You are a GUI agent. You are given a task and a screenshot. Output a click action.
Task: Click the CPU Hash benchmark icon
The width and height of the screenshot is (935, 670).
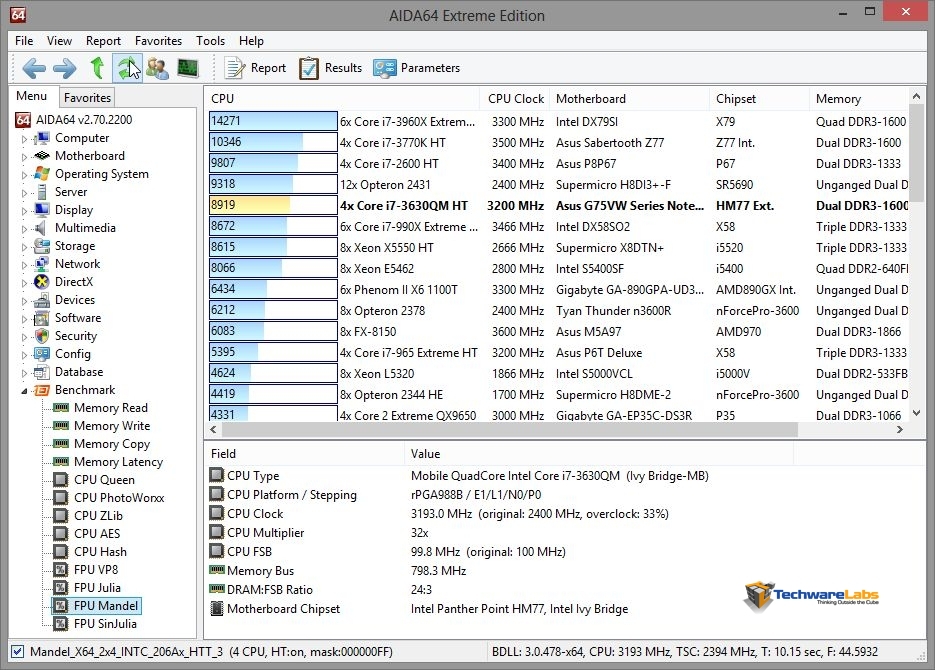(x=61, y=551)
